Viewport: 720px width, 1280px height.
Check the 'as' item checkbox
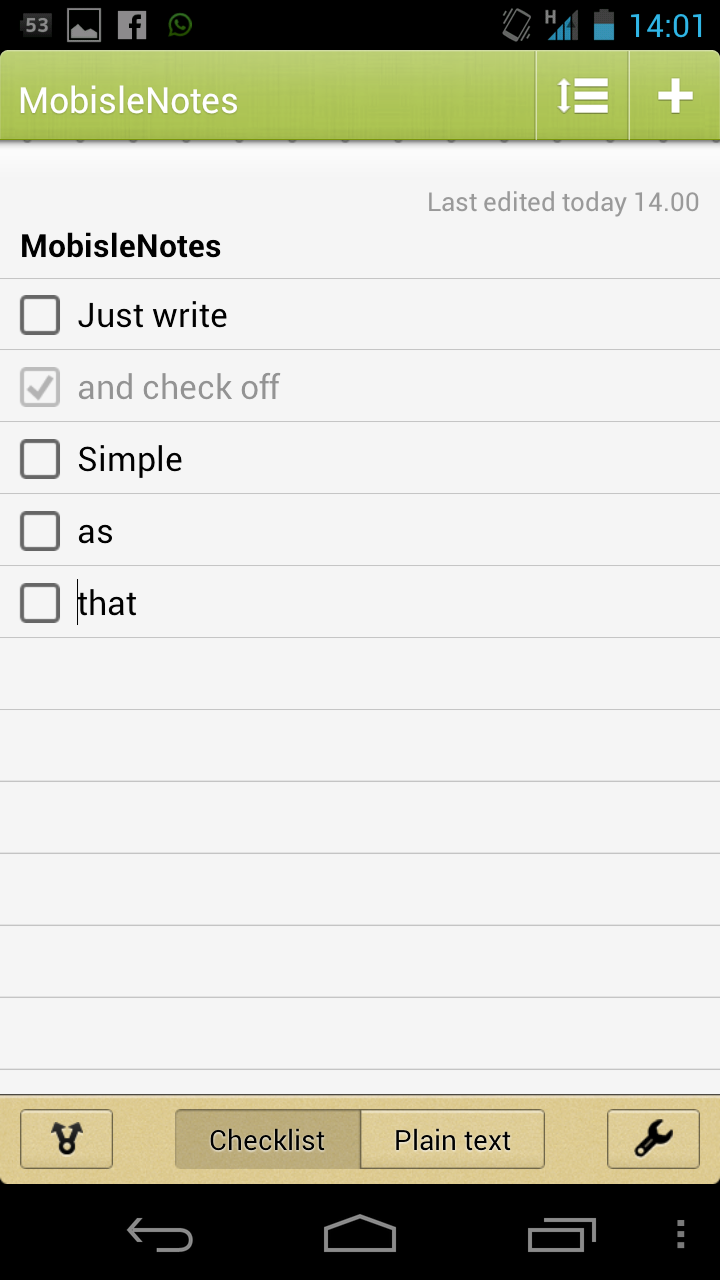click(40, 531)
